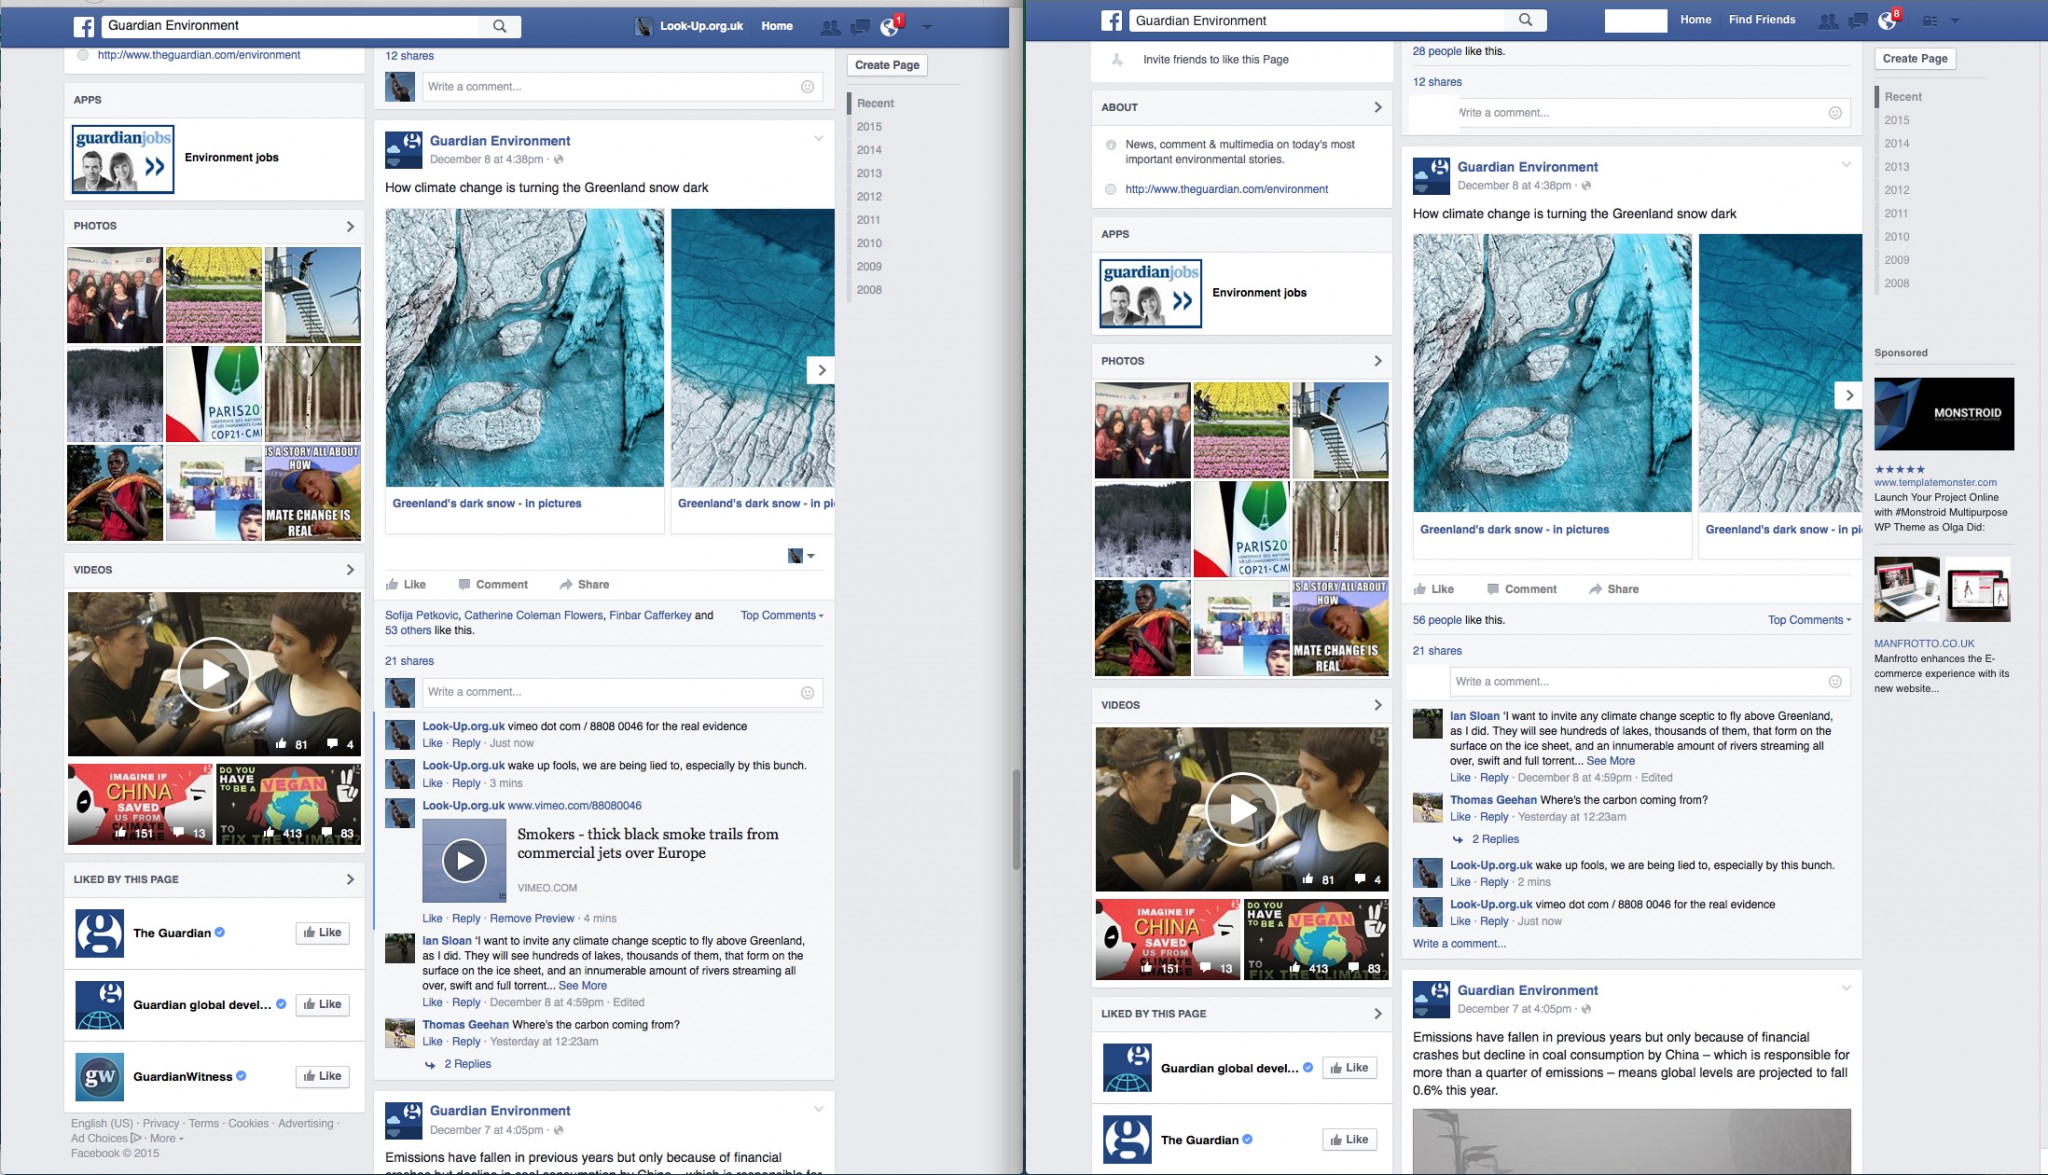Click Home in left window top bar
Viewport: 2048px width, 1175px height.
click(x=777, y=27)
